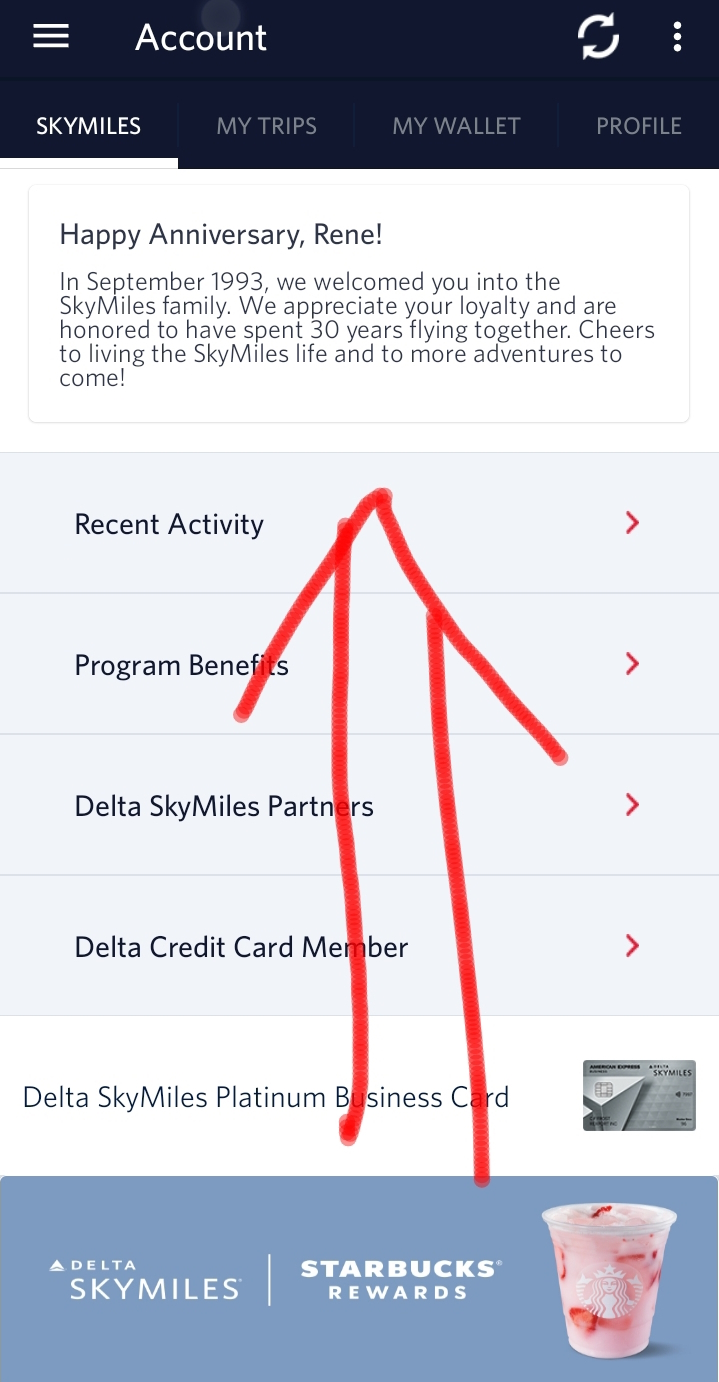Tap the Platinum Business Card image
The height and width of the screenshot is (1382, 719).
click(x=639, y=1096)
